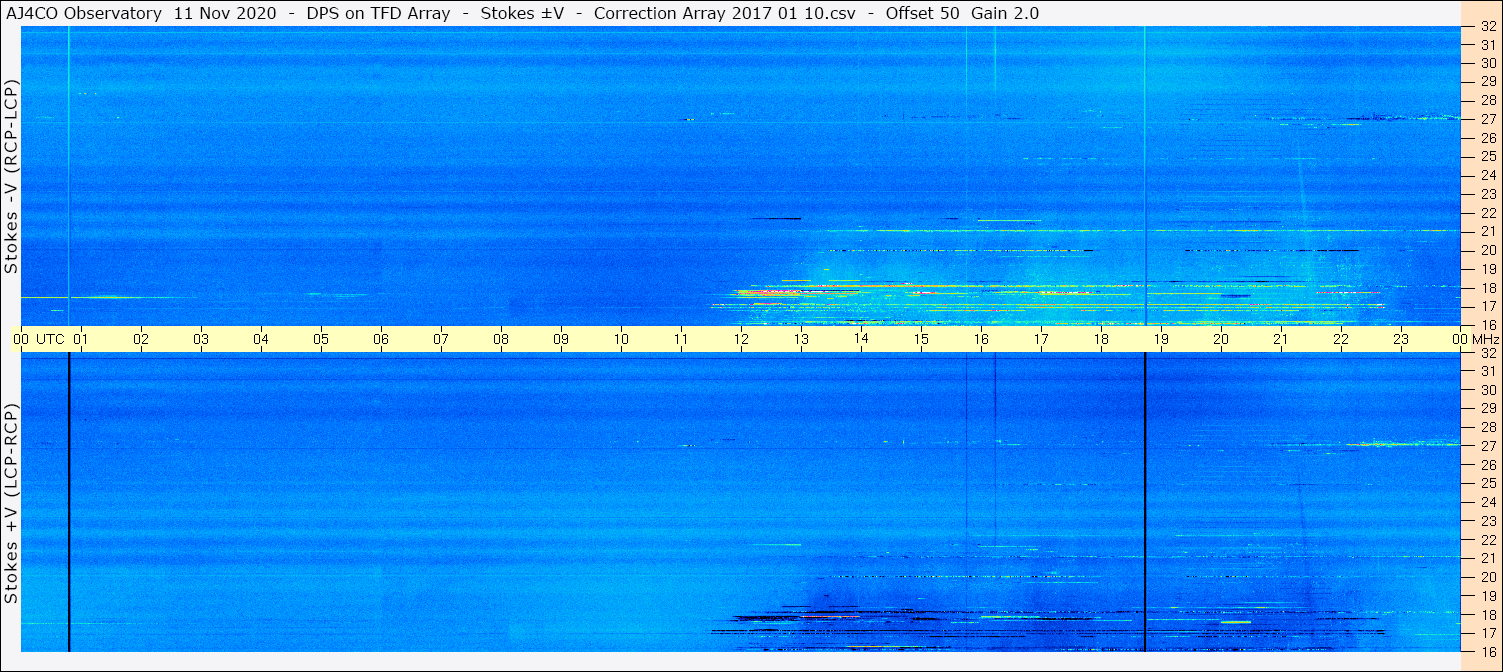Click the 21 hour marker on time axis
1503x672 pixels.
click(x=1281, y=339)
